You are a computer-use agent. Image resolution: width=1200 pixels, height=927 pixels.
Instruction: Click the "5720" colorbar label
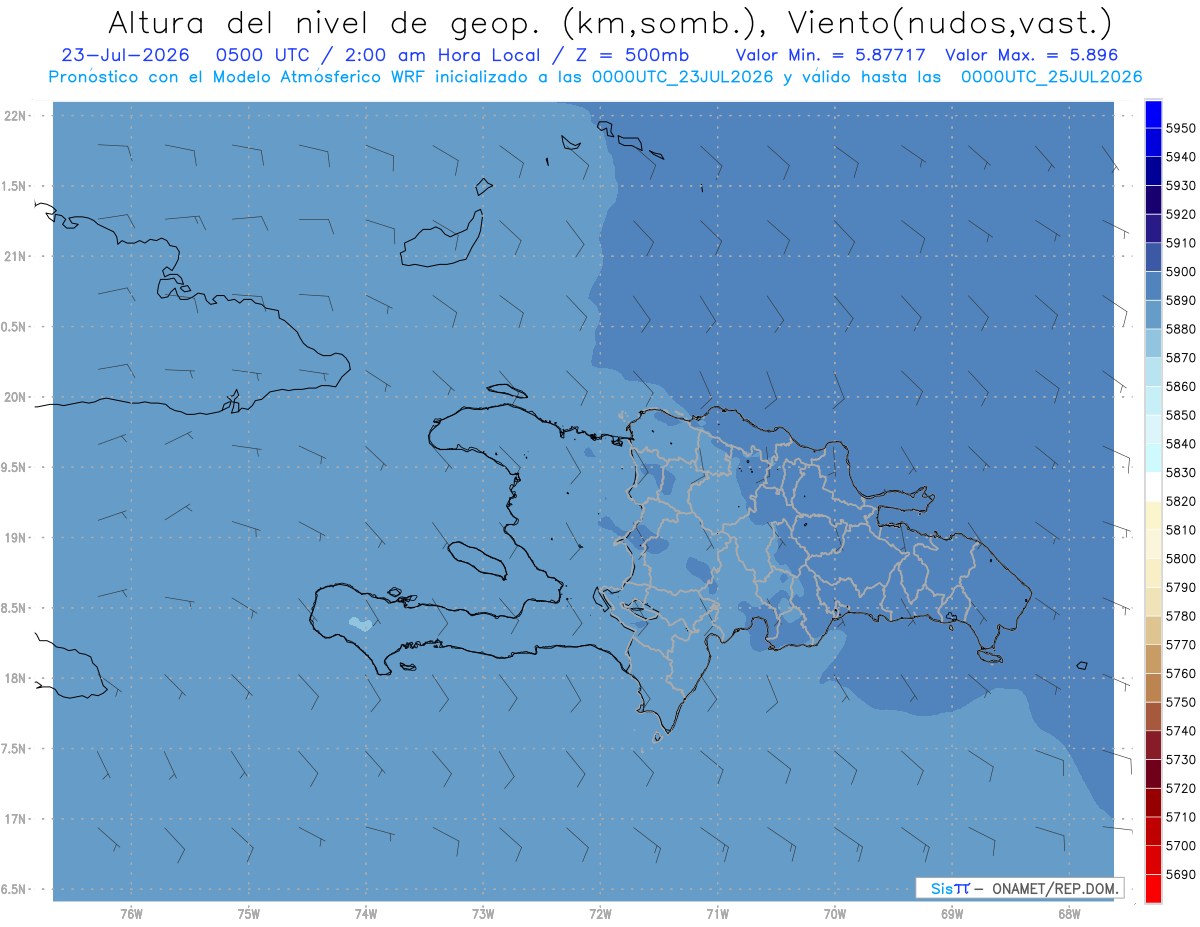click(1180, 789)
